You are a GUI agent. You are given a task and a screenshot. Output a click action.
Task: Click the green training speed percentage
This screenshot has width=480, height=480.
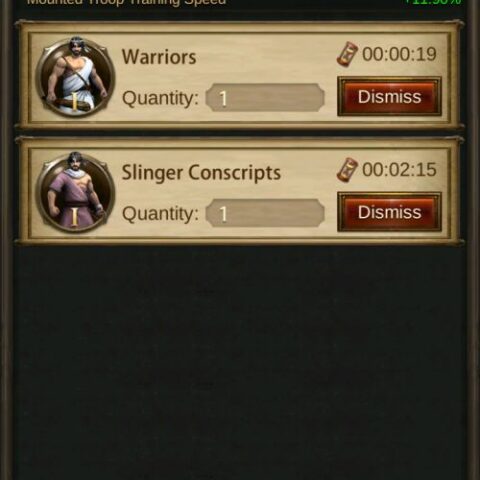[x=432, y=3]
